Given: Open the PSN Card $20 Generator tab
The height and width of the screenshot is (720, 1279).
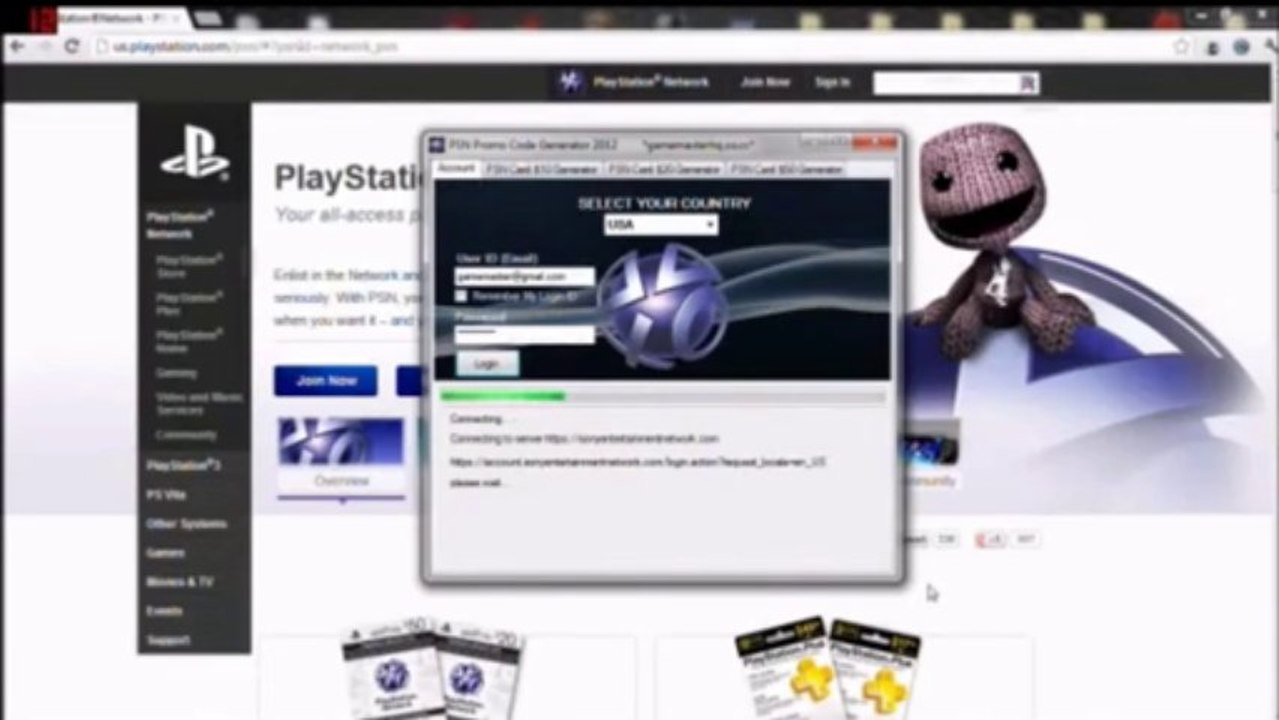Looking at the screenshot, I should click(664, 169).
